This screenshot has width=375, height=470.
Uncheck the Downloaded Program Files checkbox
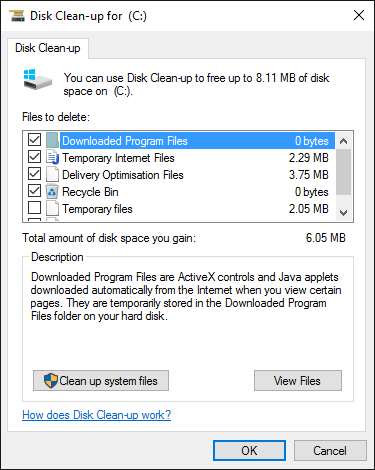pos(35,140)
